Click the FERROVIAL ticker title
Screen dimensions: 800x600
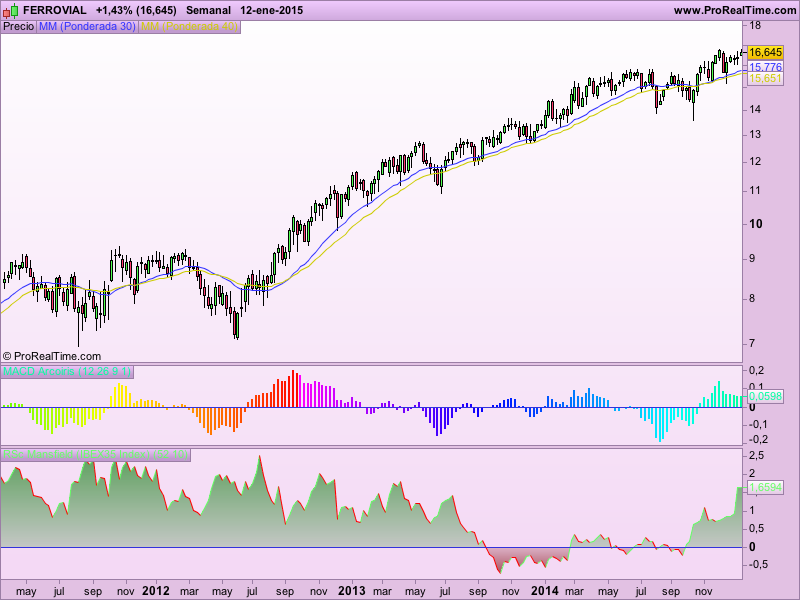coord(55,10)
